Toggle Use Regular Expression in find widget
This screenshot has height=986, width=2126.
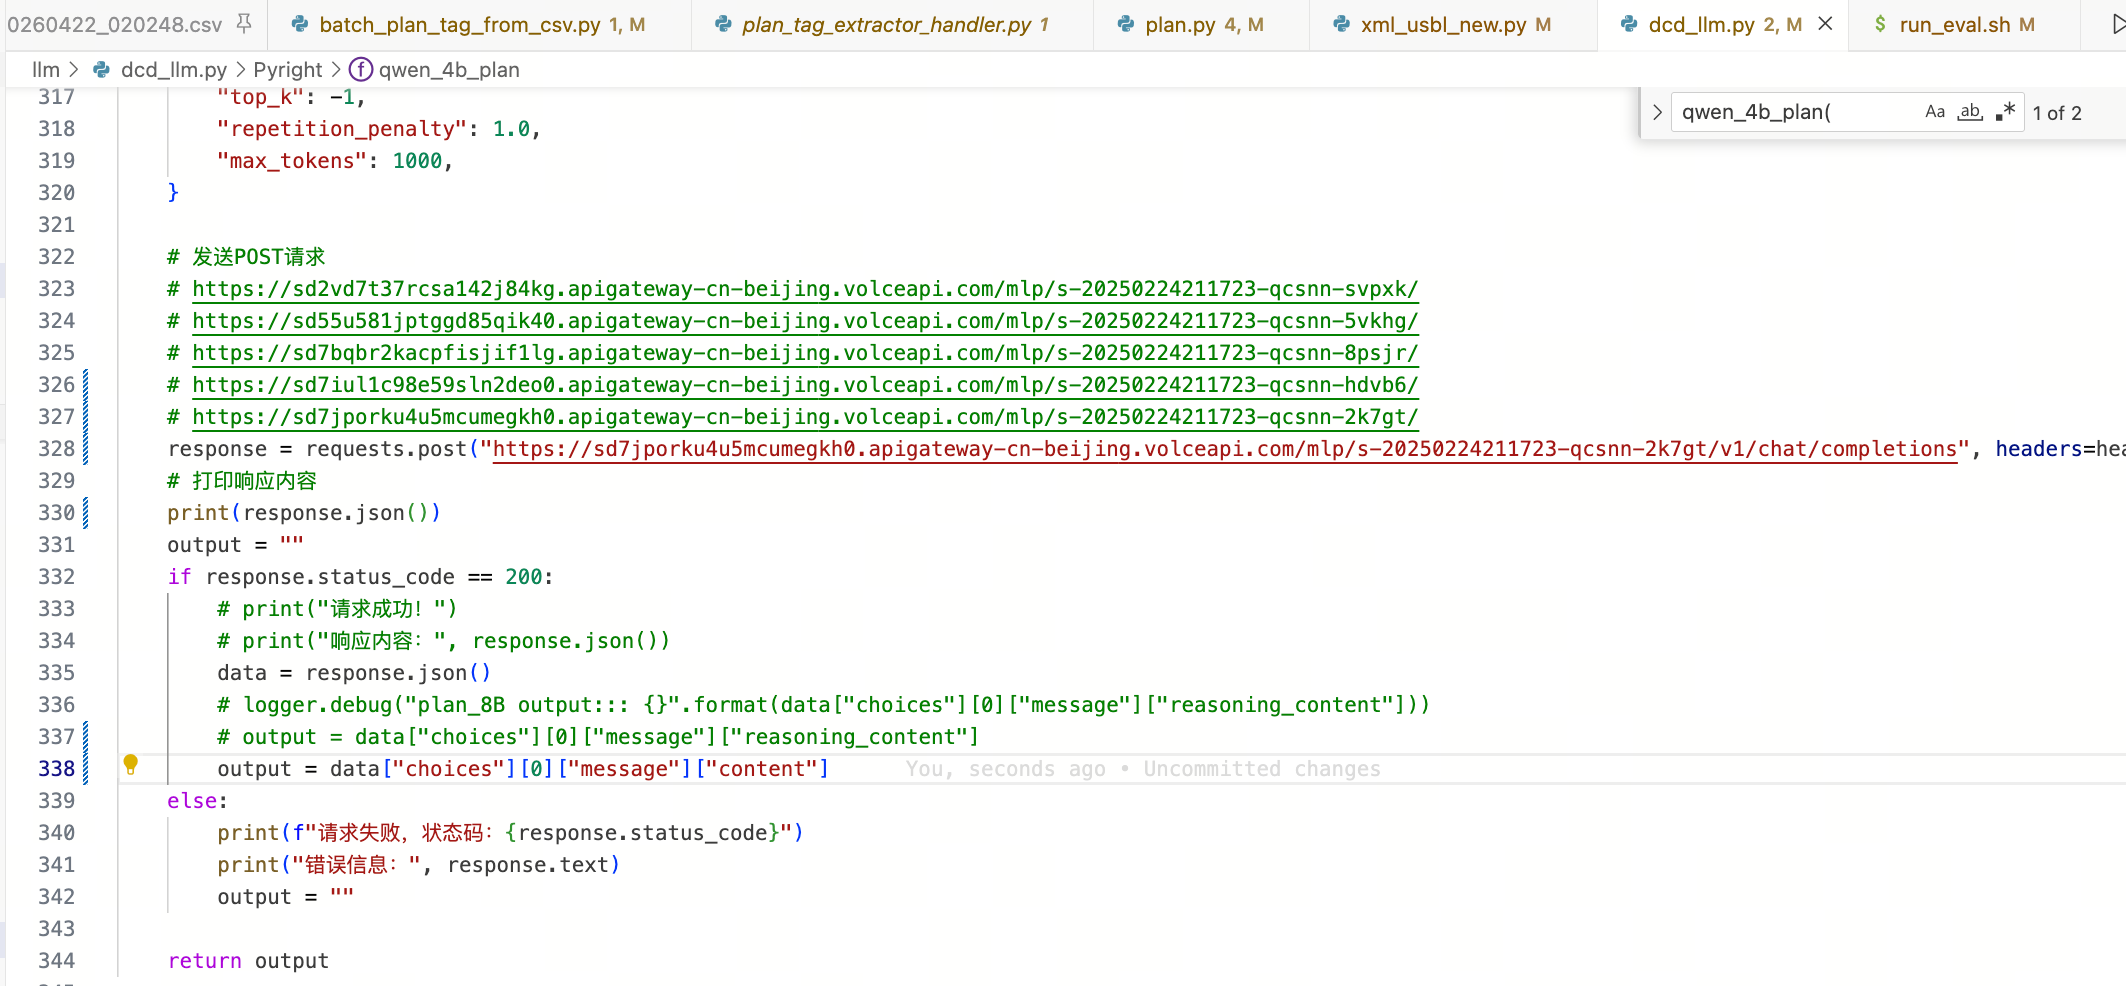[x=2005, y=112]
